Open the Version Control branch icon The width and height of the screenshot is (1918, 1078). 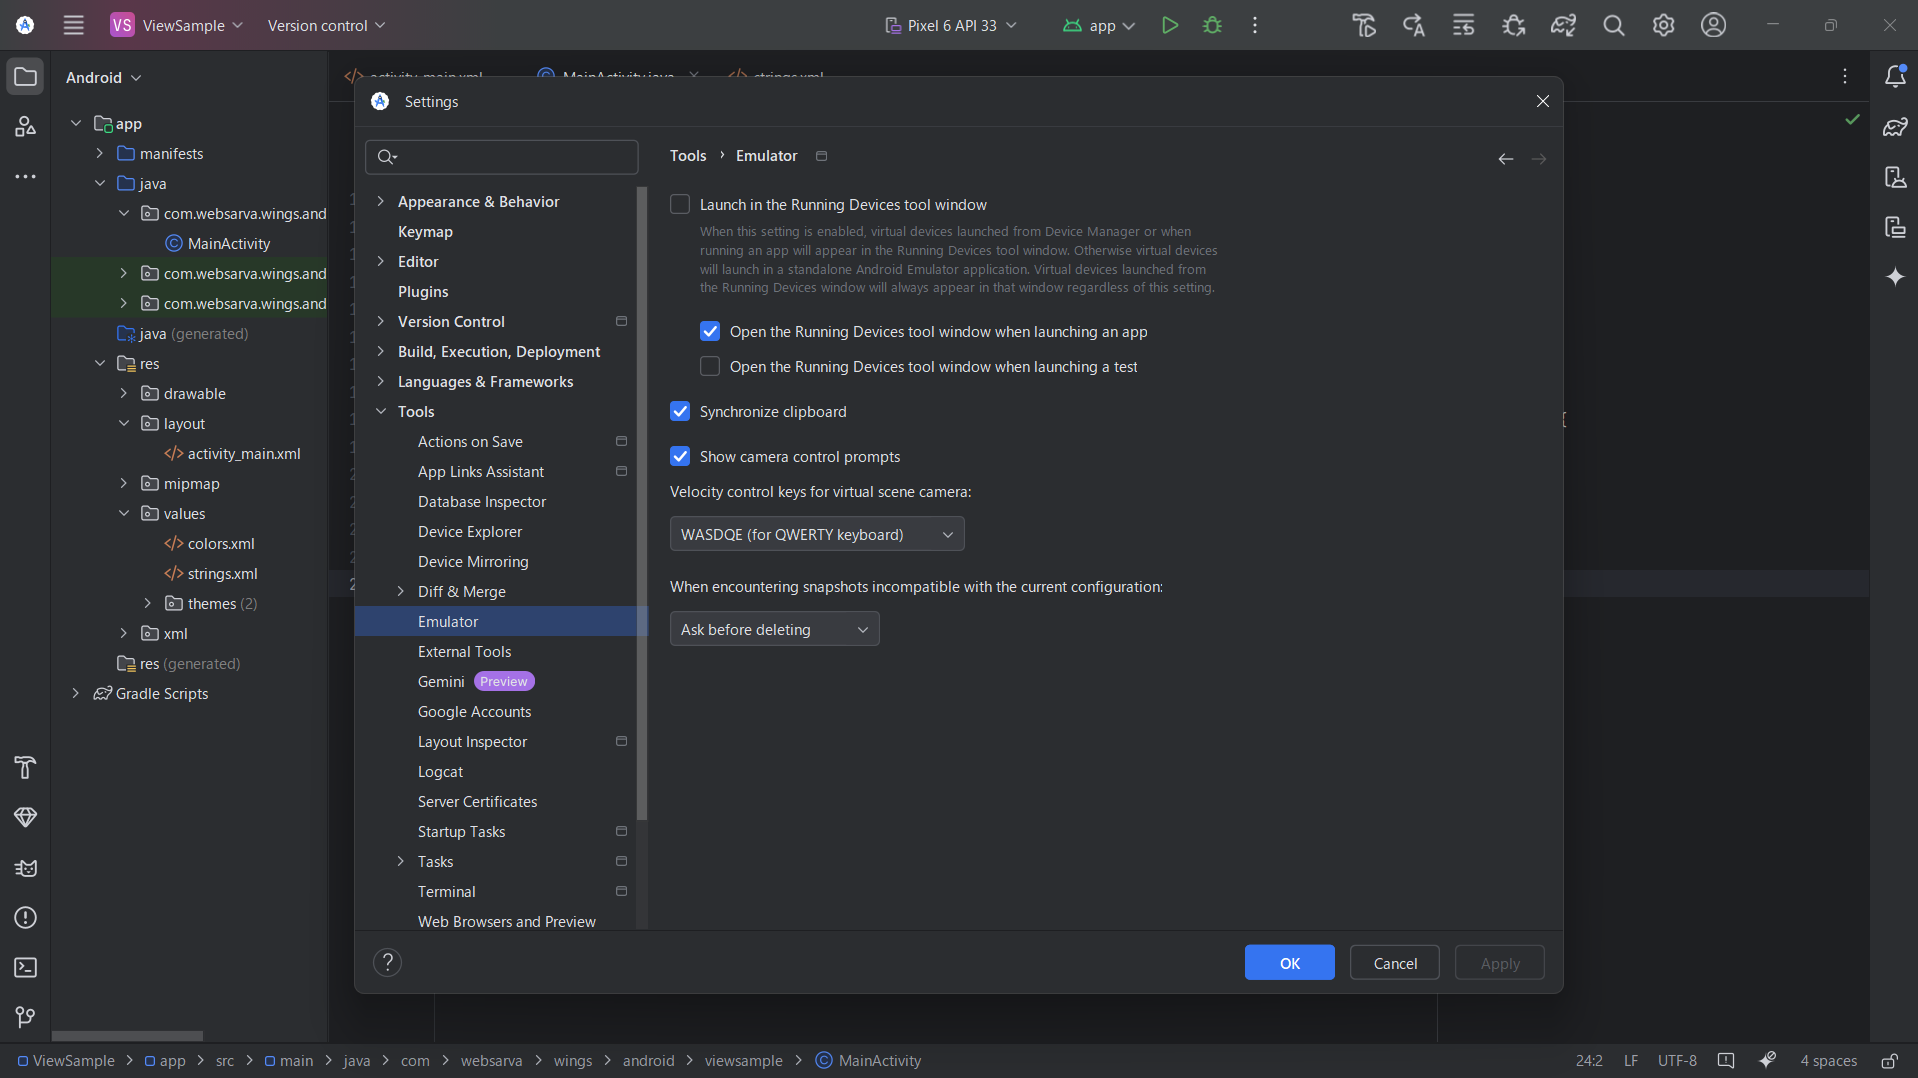tap(25, 1017)
